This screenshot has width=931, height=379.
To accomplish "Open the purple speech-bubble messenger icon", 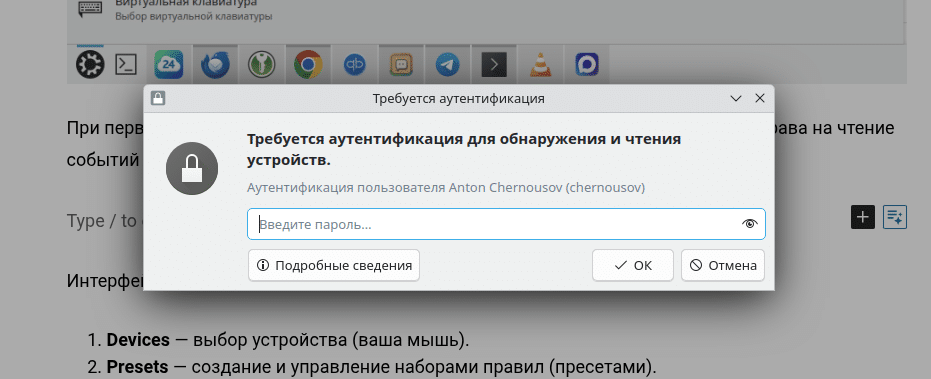I will click(x=587, y=64).
